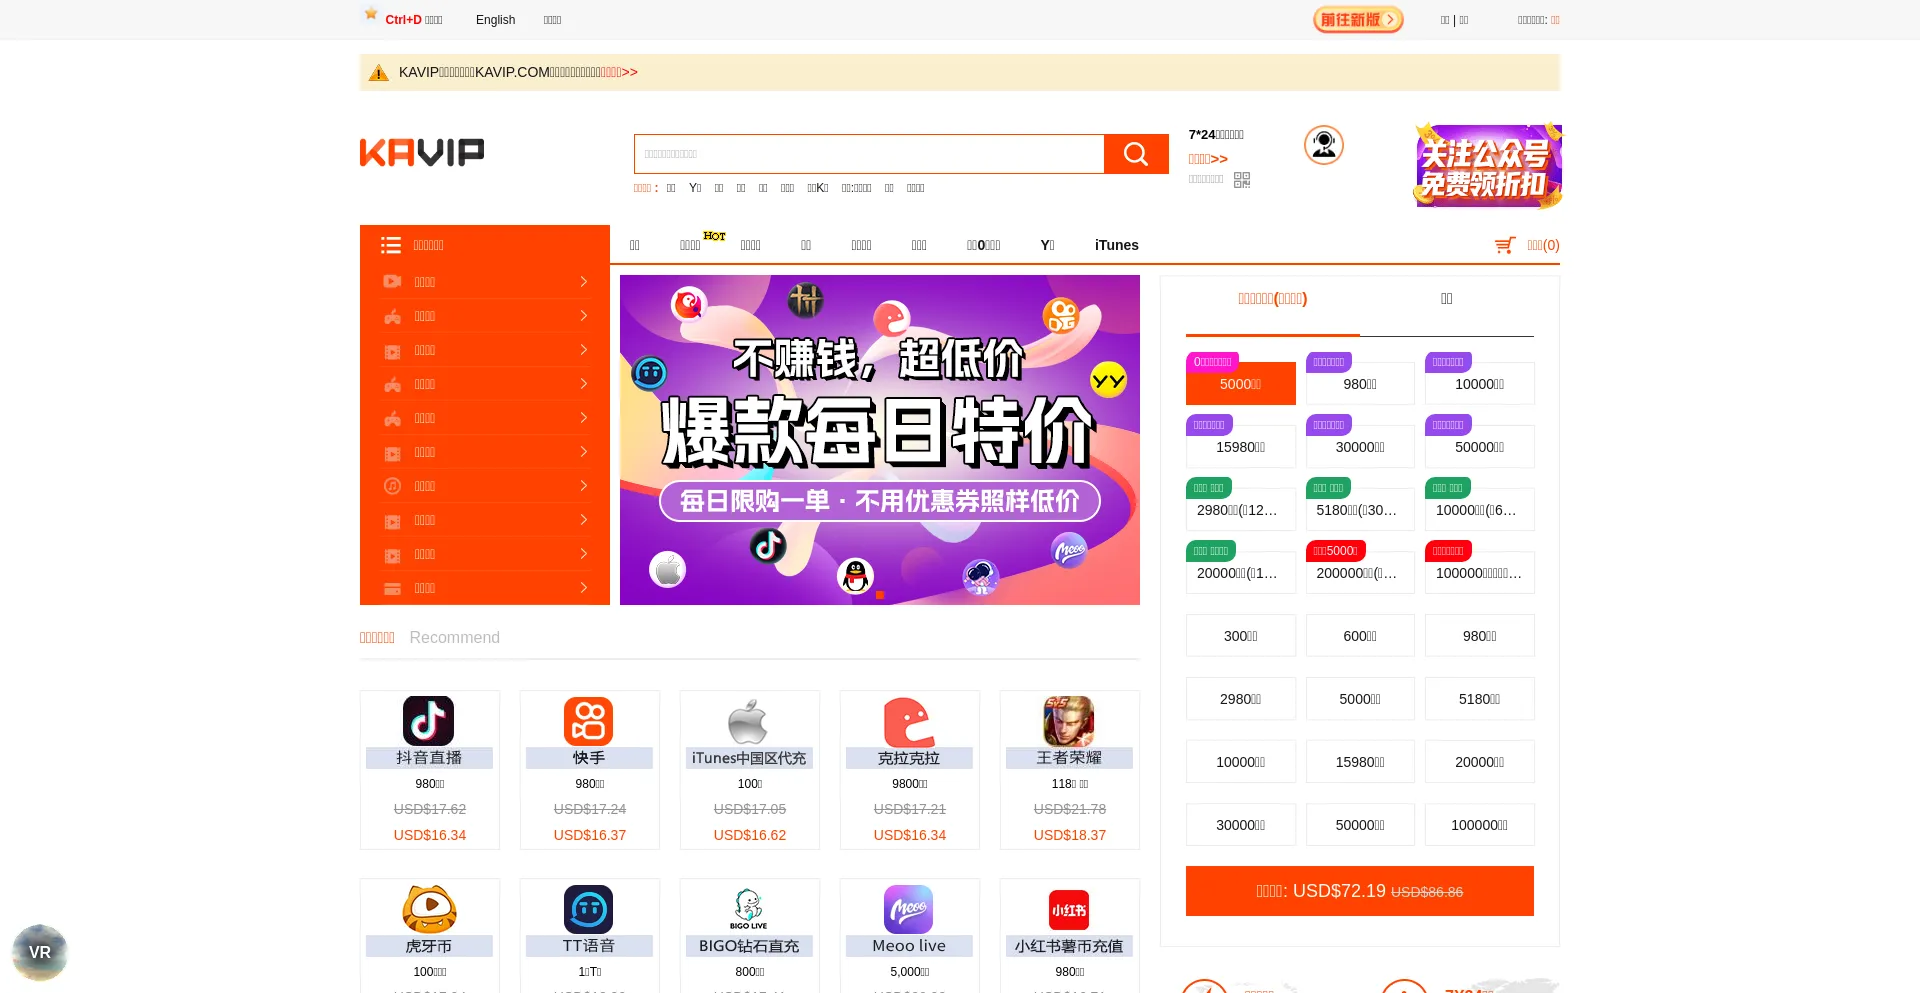Open the Apple iTunes中国区代充 product icon
The width and height of the screenshot is (1920, 993).
[x=748, y=721]
